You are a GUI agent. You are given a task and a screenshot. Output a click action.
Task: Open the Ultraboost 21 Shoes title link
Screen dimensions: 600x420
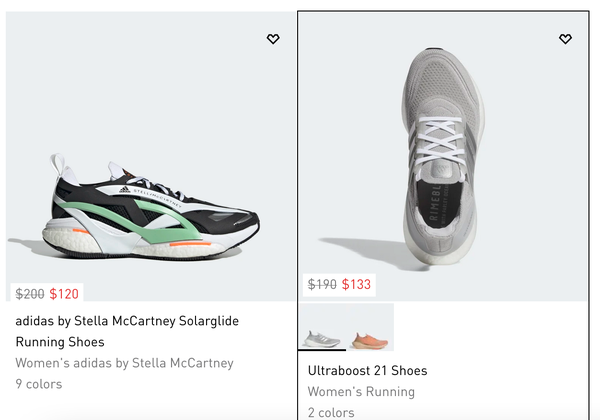tap(367, 371)
